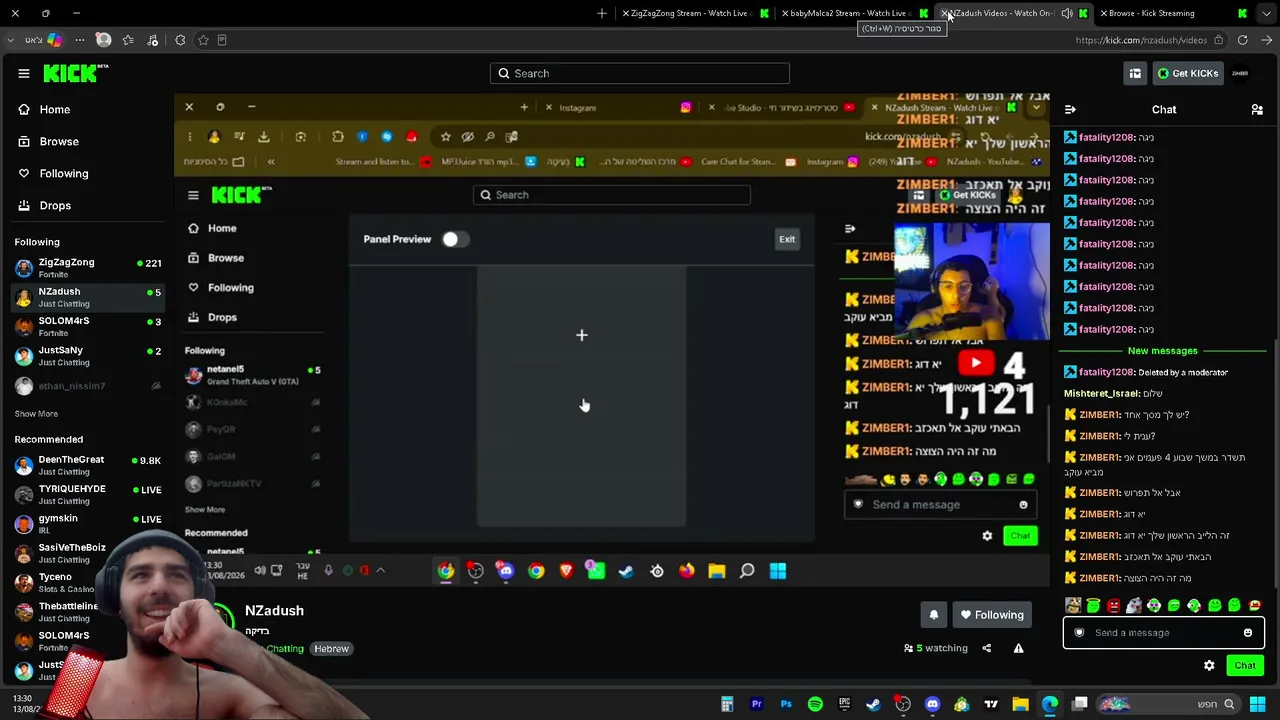
Task: Bookmark this page with the star icon
Action: click(x=203, y=40)
